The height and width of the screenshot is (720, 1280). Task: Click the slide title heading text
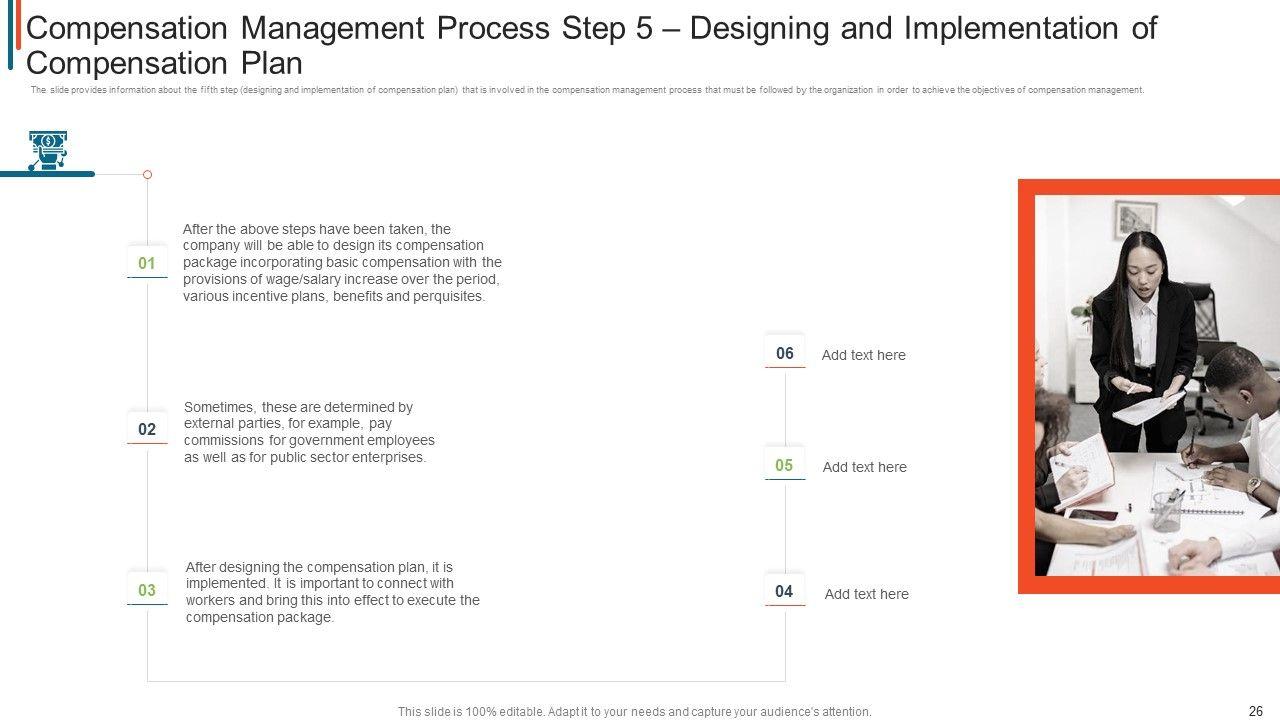coord(590,45)
